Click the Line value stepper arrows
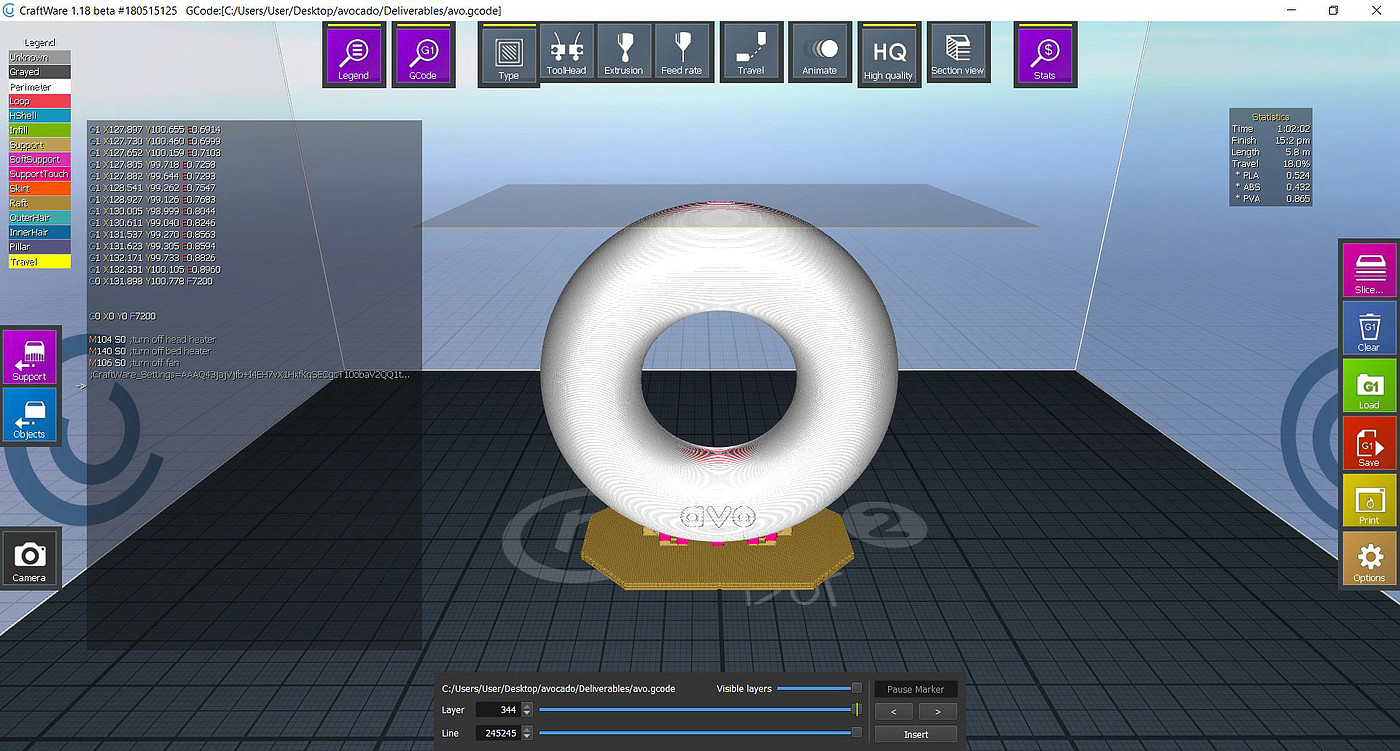The height and width of the screenshot is (751, 1400). click(x=527, y=733)
